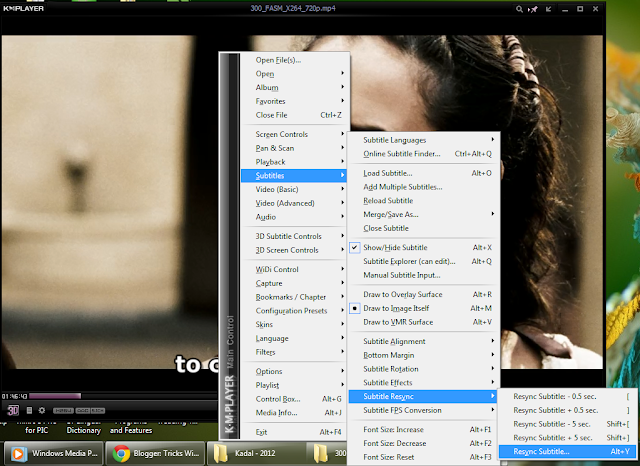The image size is (640, 466).
Task: Open 3D Screen Controls entry
Action: point(294,250)
